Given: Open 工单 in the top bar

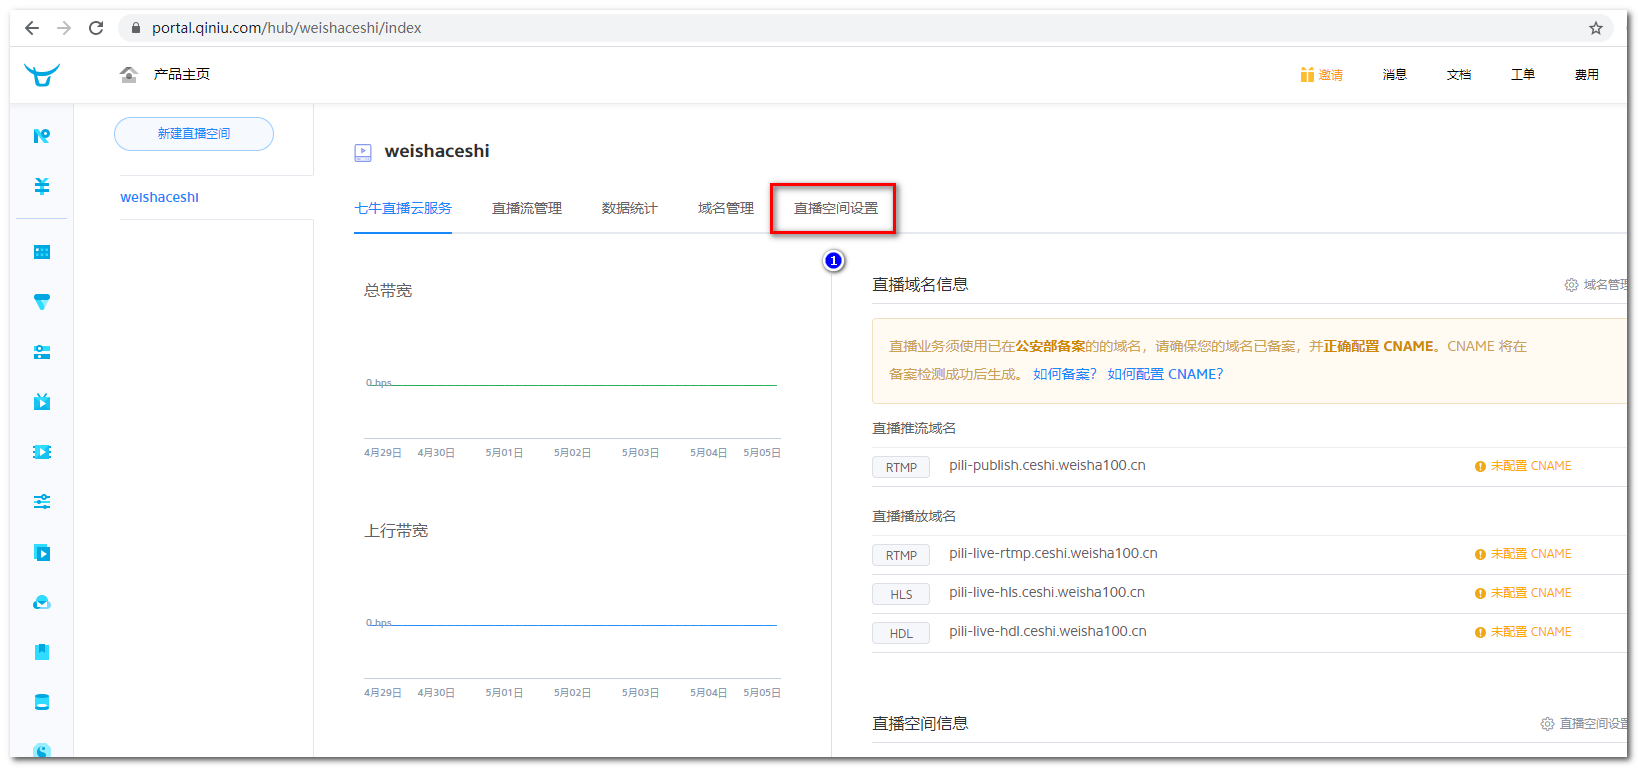Looking at the screenshot, I should pyautogui.click(x=1523, y=75).
